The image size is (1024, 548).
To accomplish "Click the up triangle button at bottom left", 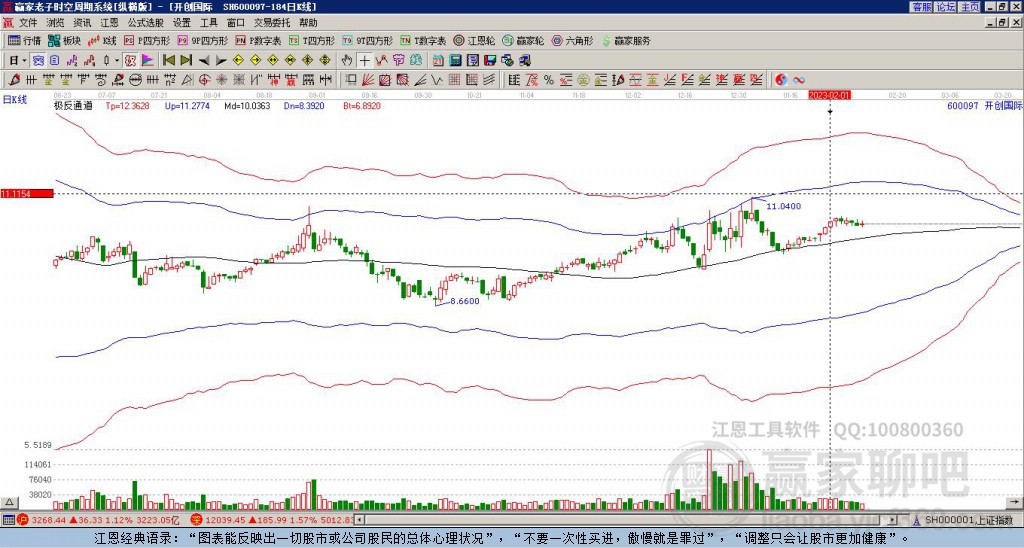I will 8,503.
